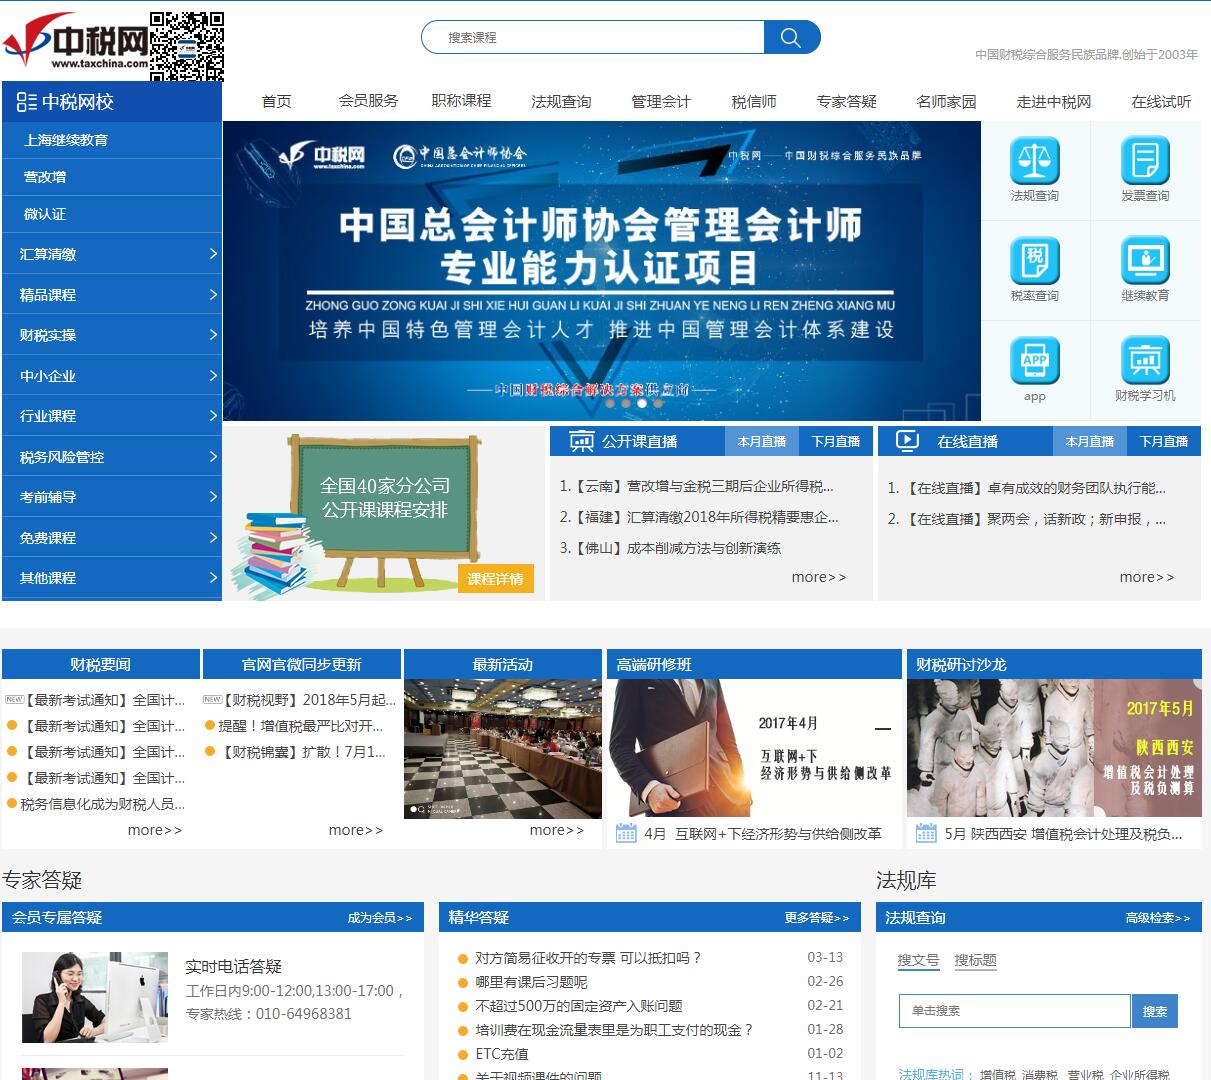Click the 最新活动 conference photo
Screen dimensions: 1211x1080
[503, 749]
